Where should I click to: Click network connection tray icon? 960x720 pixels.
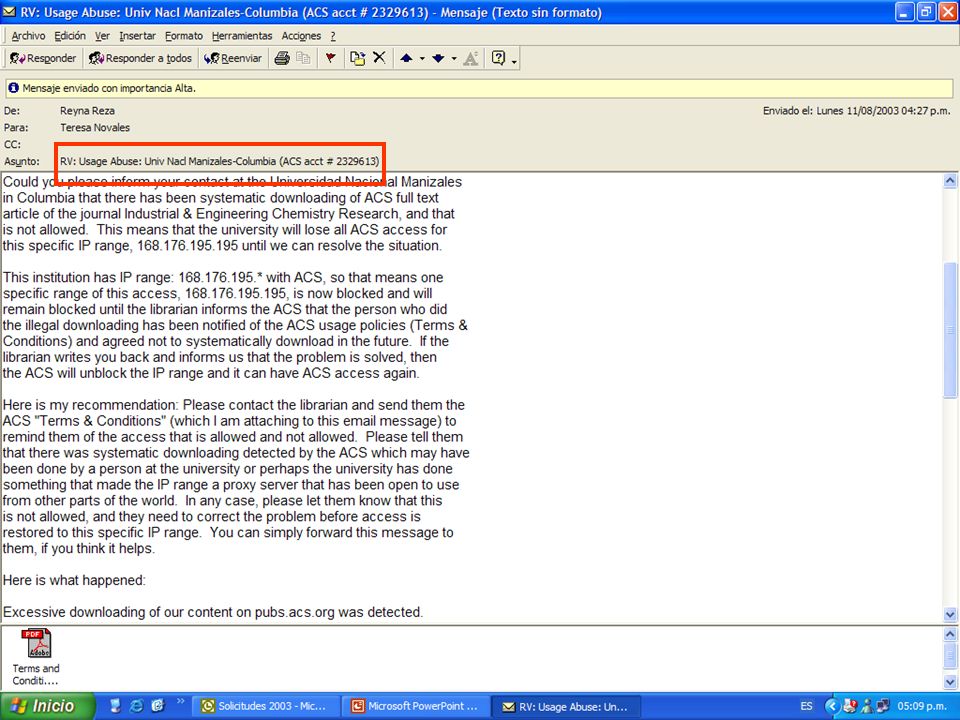tap(883, 706)
